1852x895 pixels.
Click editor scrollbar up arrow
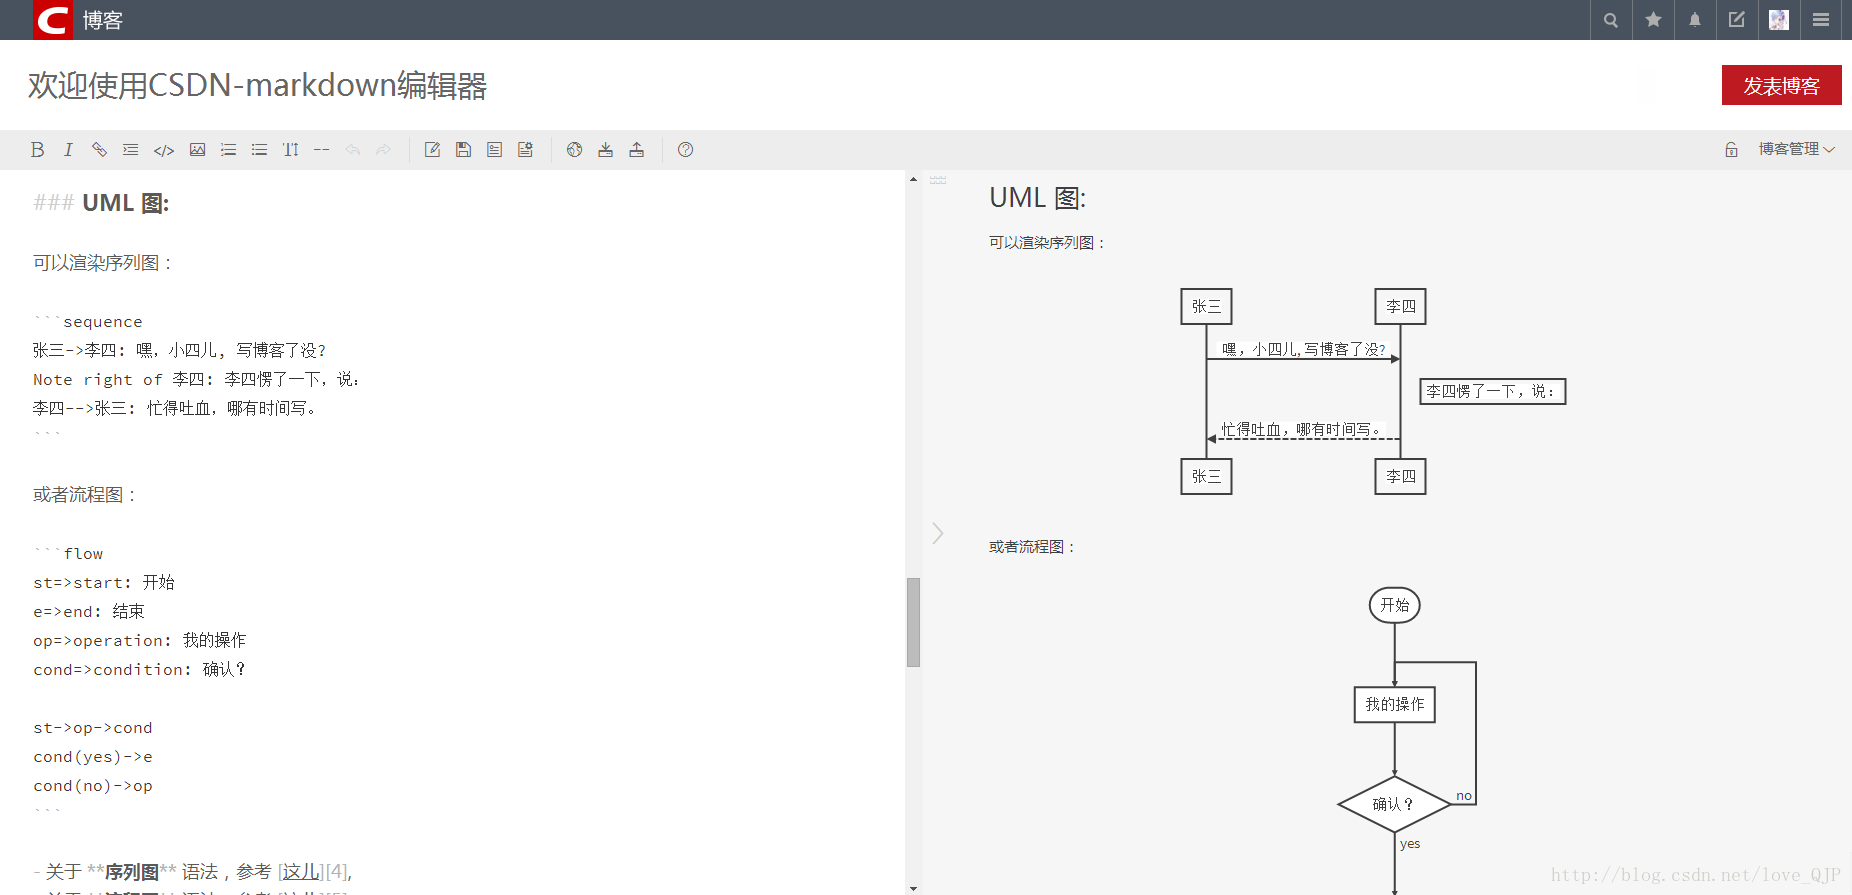click(913, 179)
